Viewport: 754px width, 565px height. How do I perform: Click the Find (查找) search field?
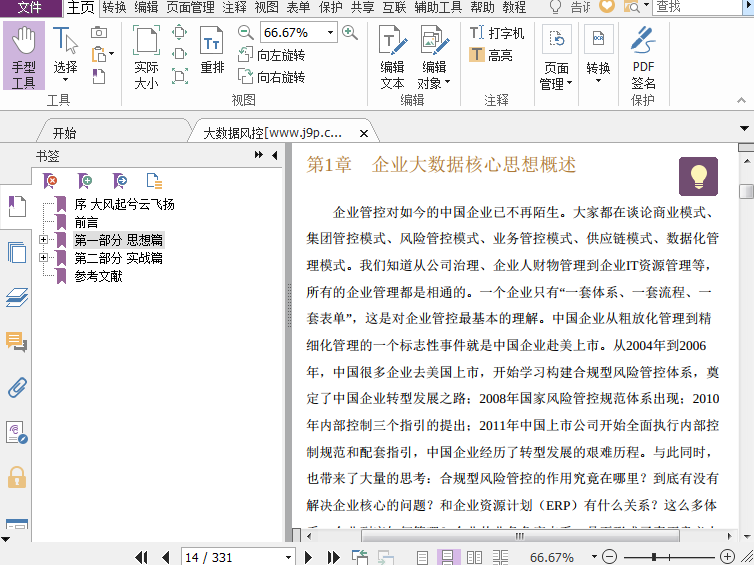697,7
